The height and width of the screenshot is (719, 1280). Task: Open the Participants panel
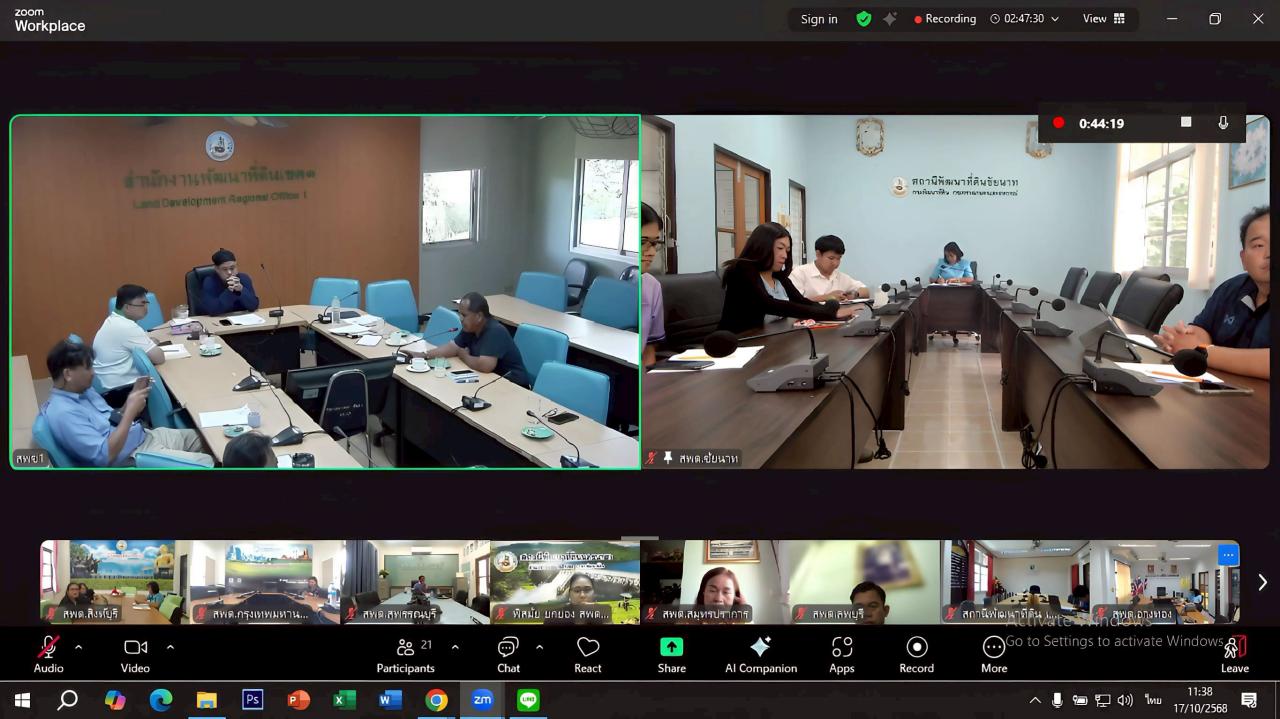[x=405, y=654]
